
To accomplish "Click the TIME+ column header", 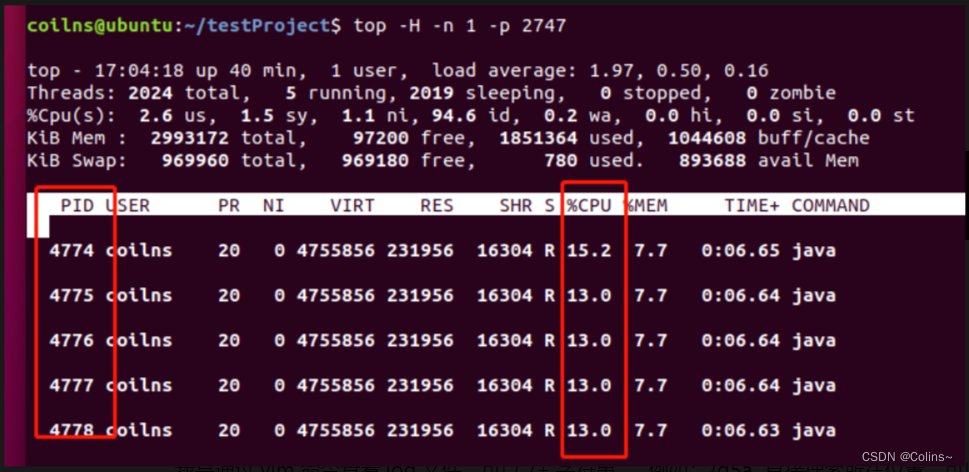I will click(752, 205).
